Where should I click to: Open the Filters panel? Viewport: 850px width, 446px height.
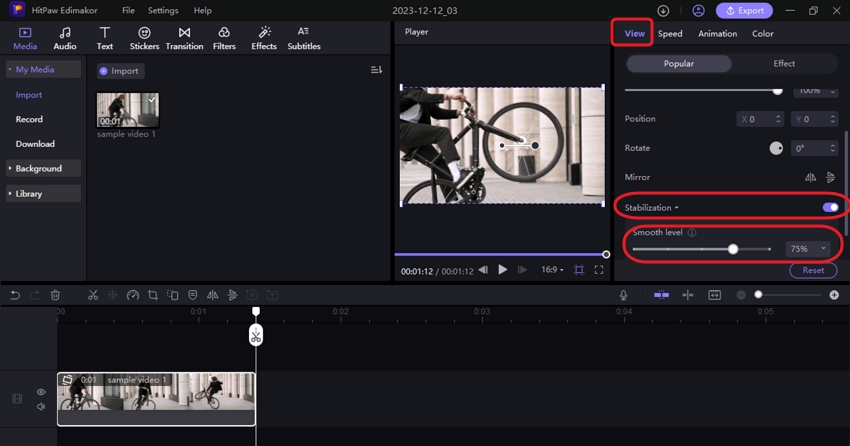click(224, 39)
